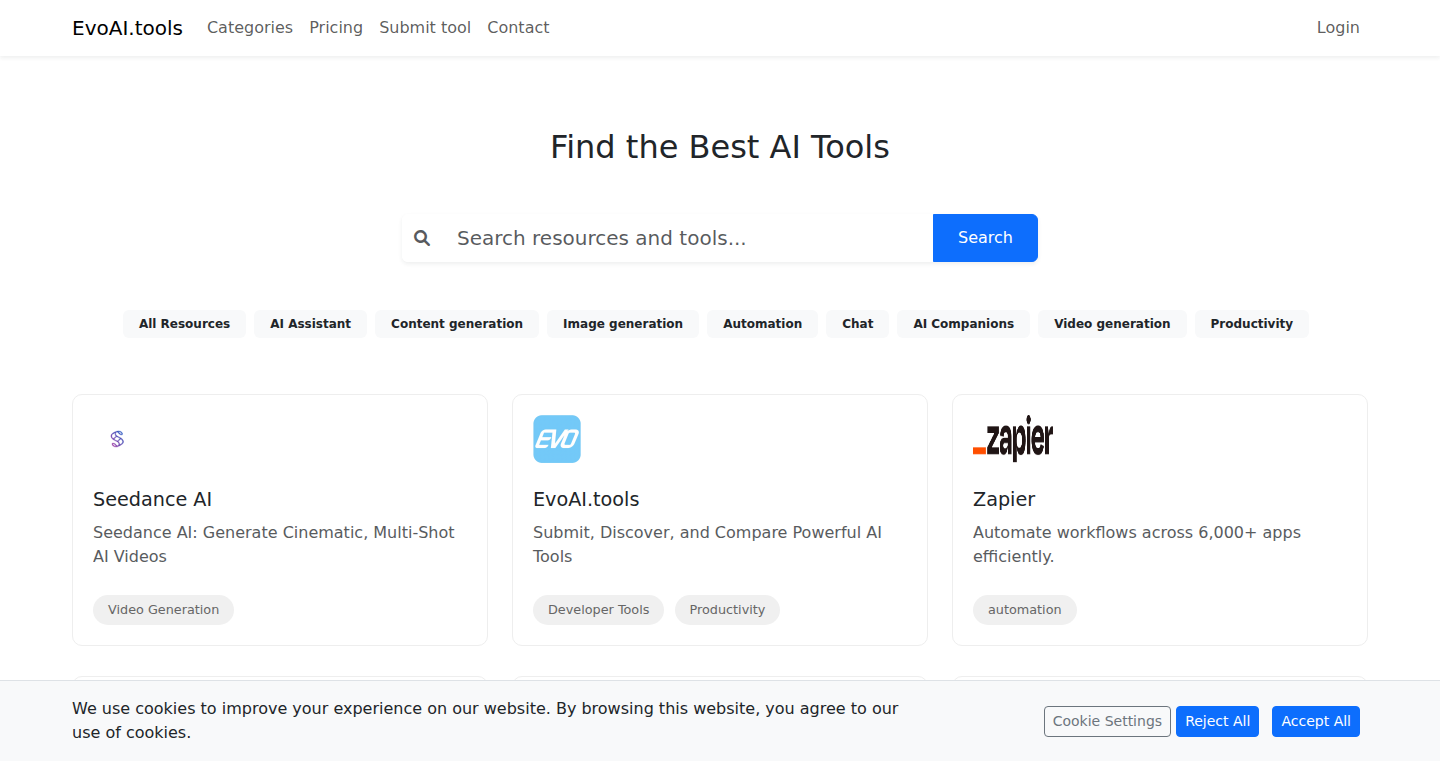Open the EvoAI.tools card title
This screenshot has height=761, width=1440.
586,499
